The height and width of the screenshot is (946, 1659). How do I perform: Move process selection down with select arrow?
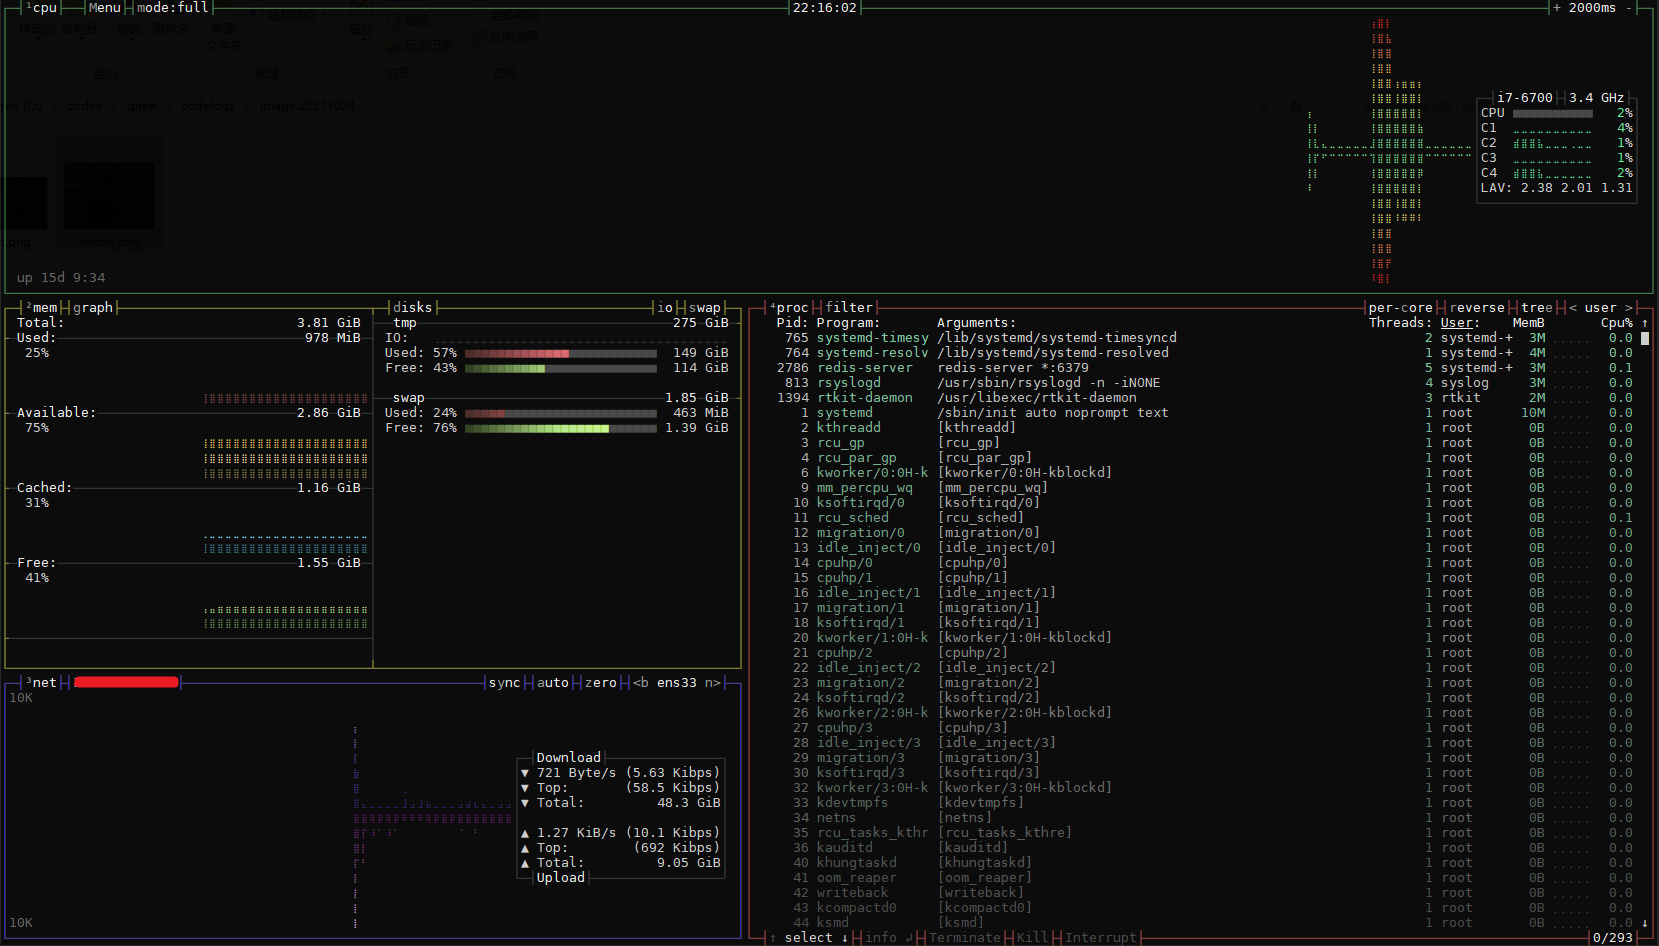pos(845,938)
